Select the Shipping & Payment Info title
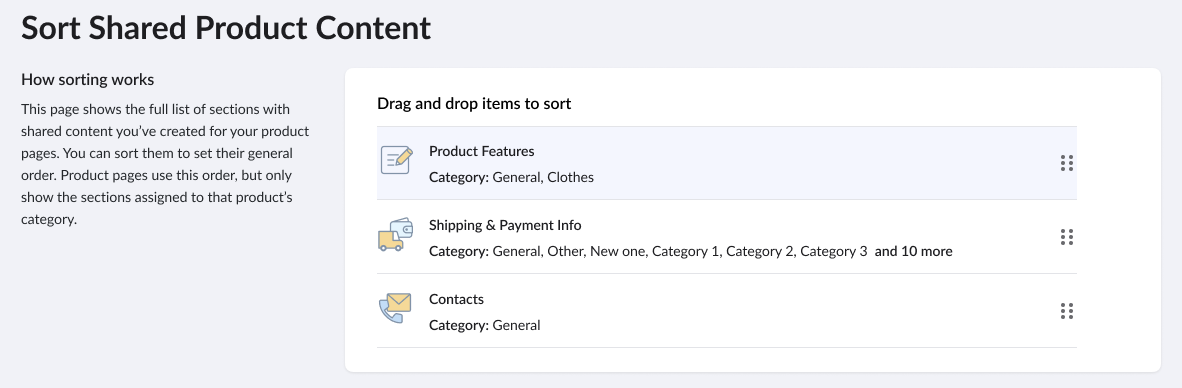1182x388 pixels. coord(505,225)
